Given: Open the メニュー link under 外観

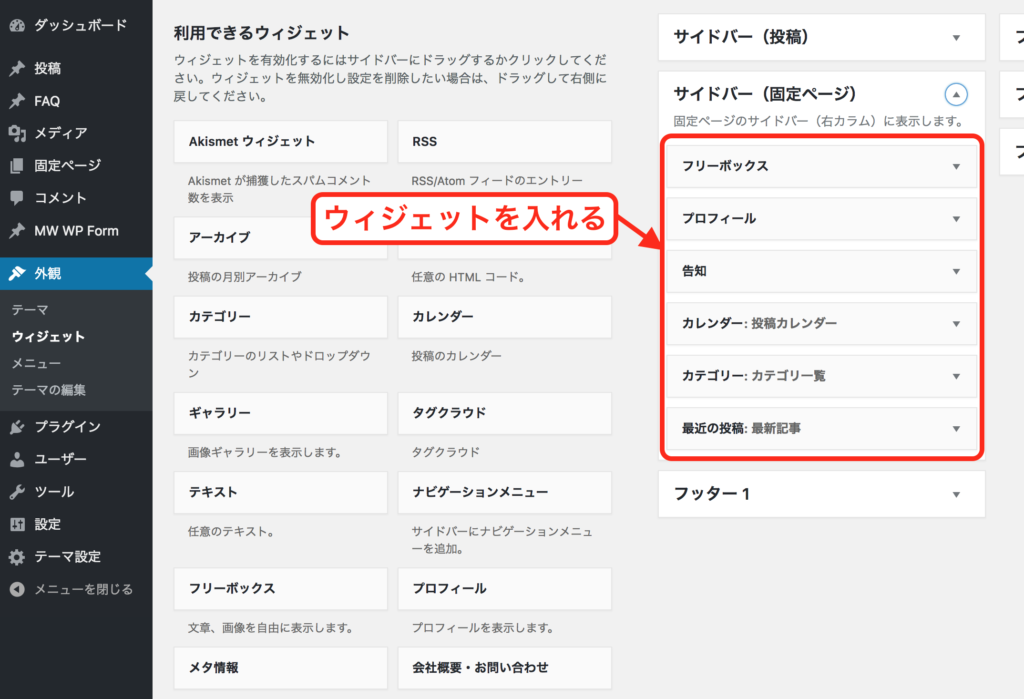Looking at the screenshot, I should click(36, 363).
